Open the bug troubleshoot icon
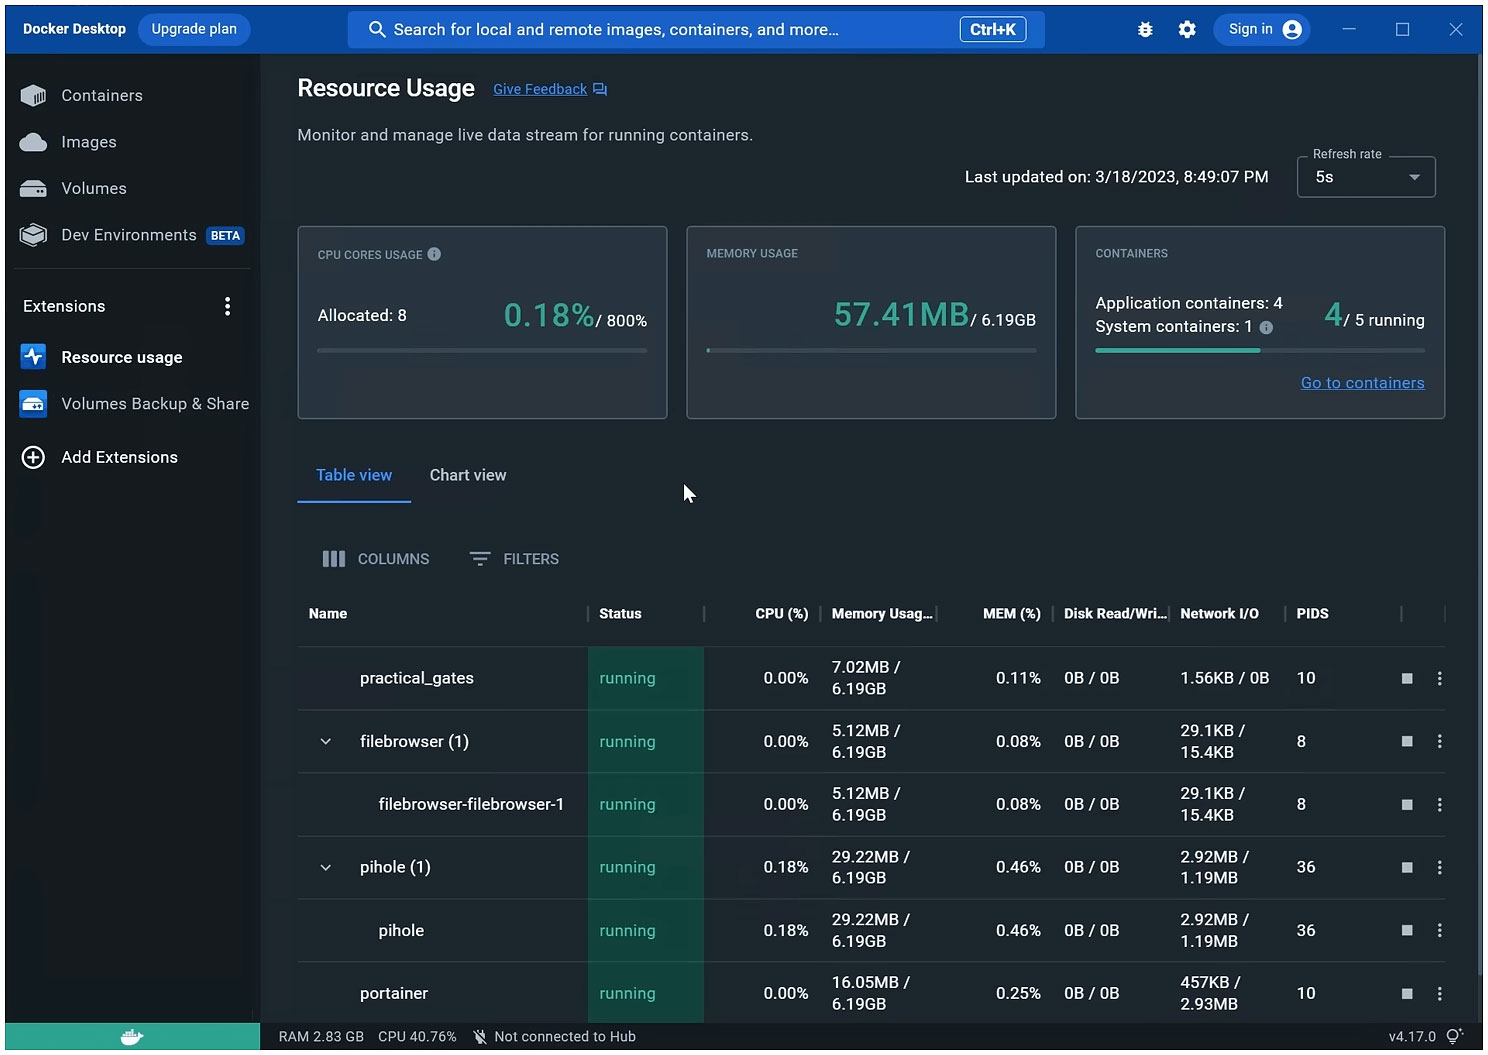 (1145, 30)
